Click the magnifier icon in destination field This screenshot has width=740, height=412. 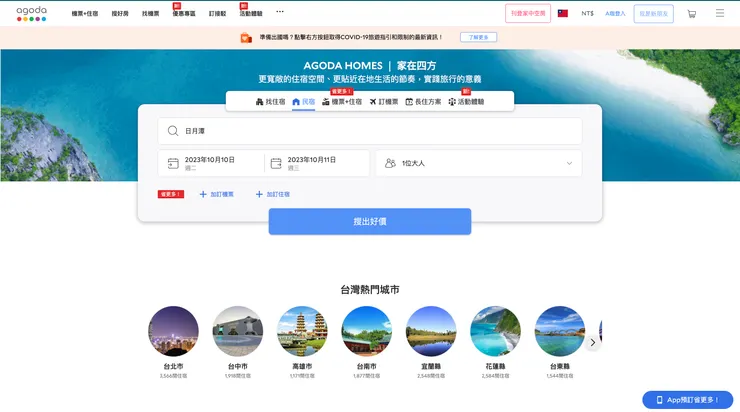coord(173,131)
